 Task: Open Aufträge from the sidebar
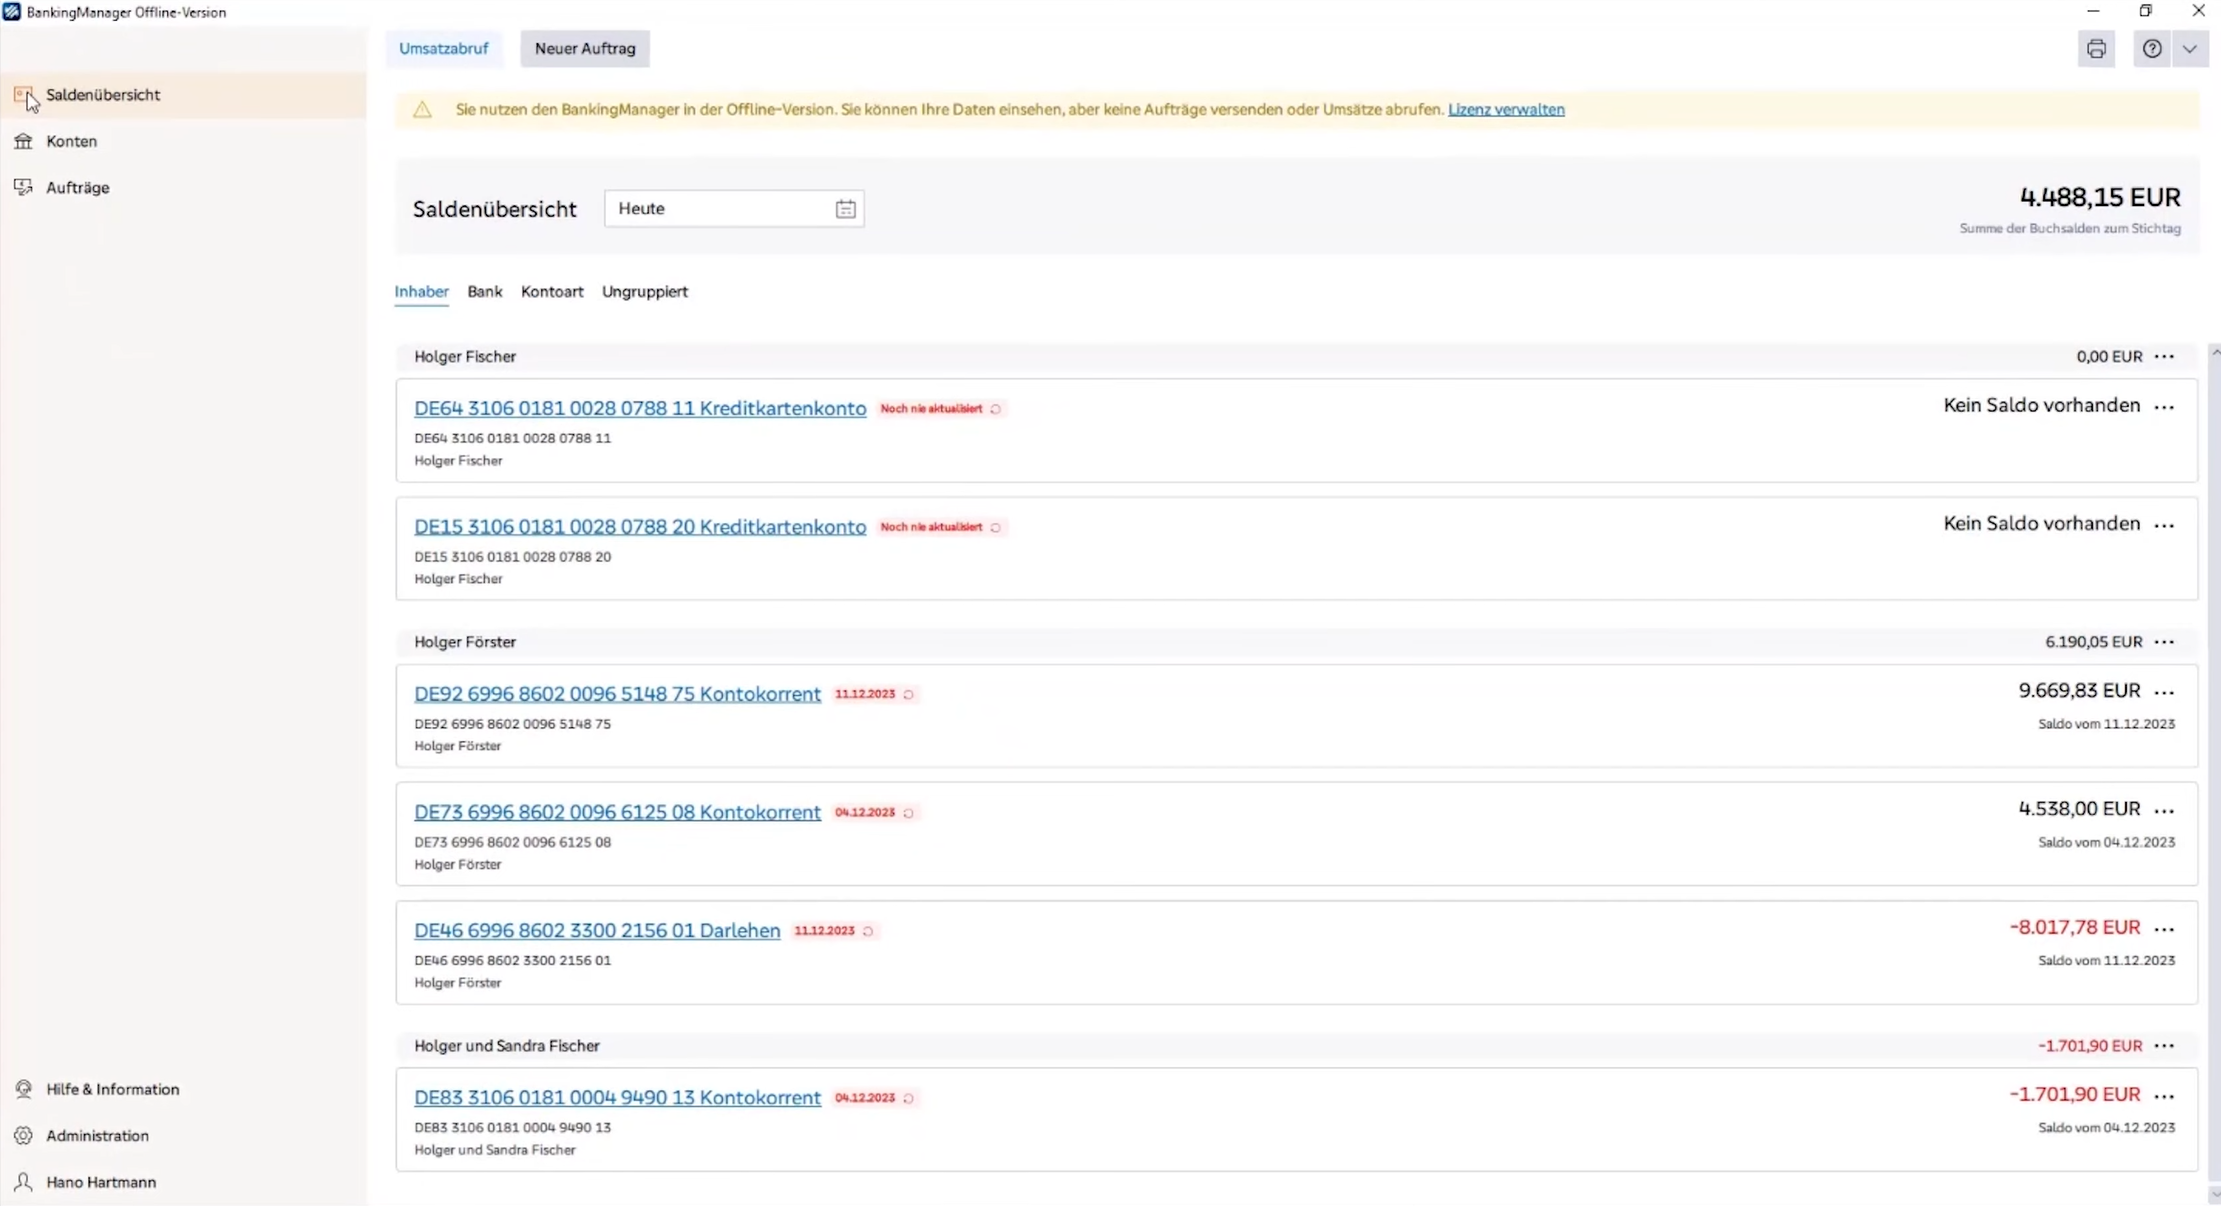(x=23, y=187)
